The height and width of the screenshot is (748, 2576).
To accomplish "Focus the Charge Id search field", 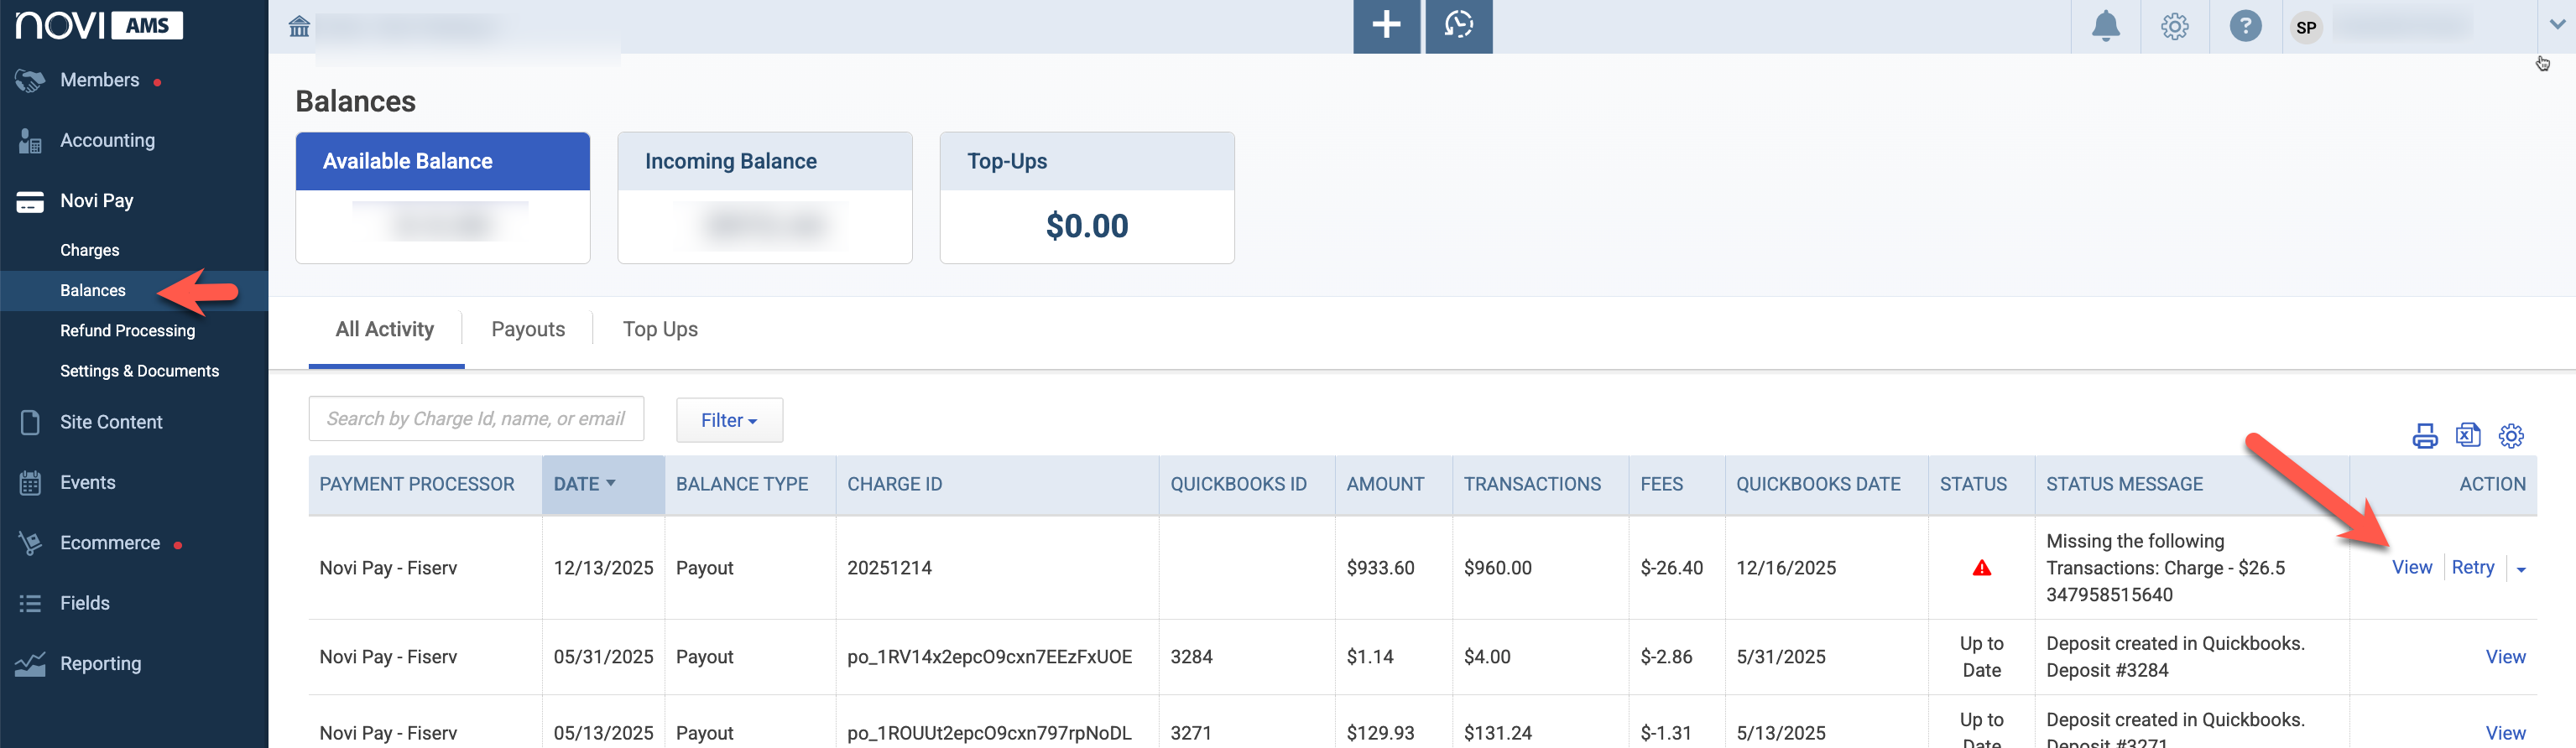I will click(476, 419).
